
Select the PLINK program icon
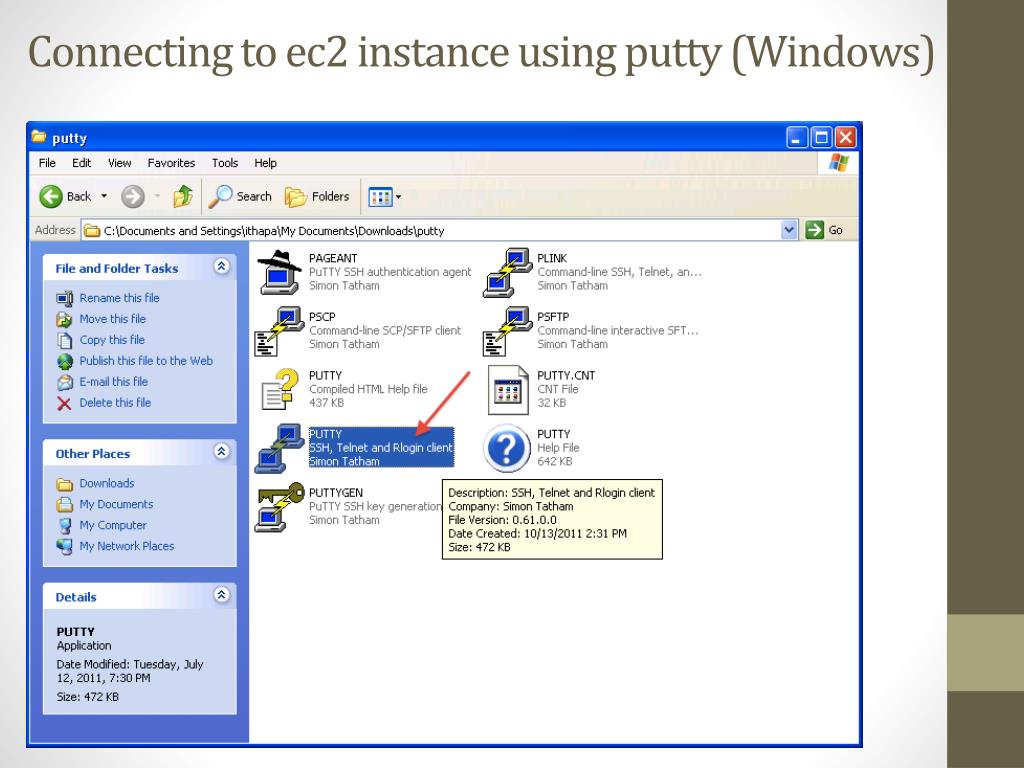click(x=507, y=272)
